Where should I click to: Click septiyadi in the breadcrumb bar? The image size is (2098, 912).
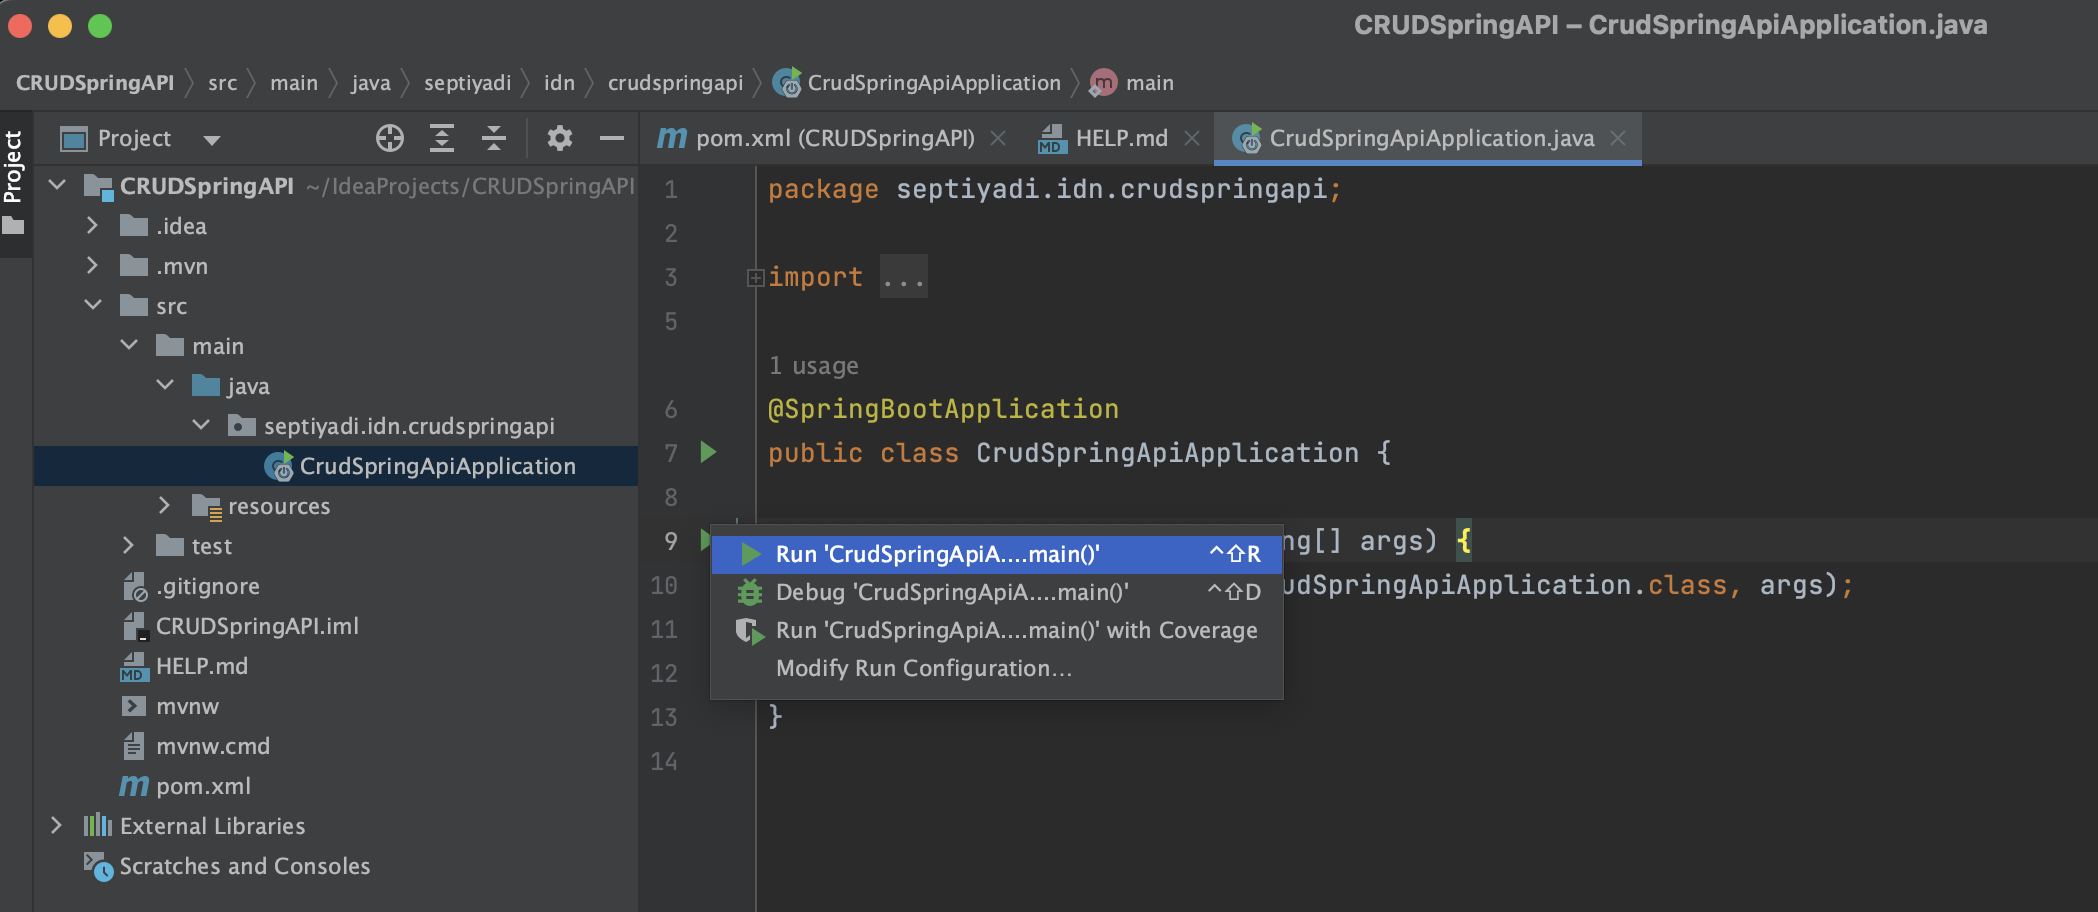pos(467,83)
